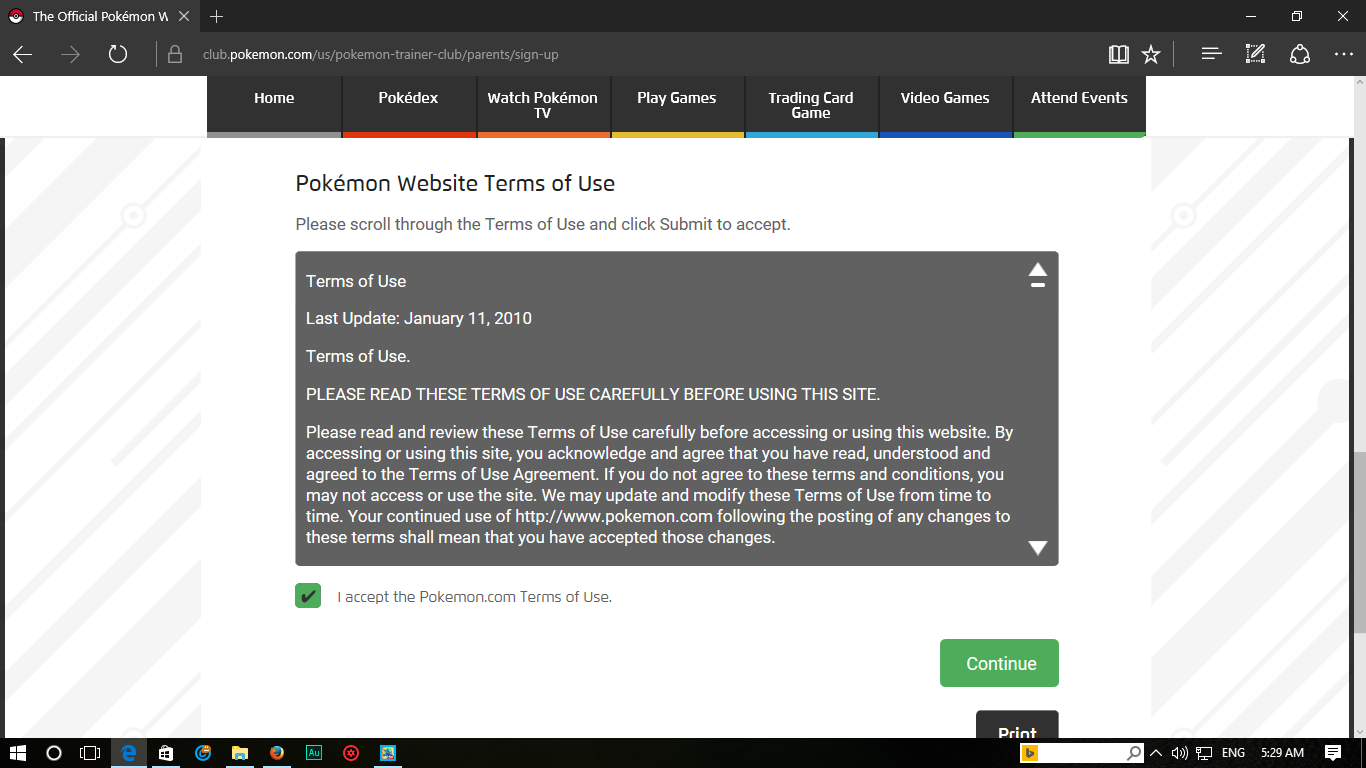Uncheck the accept Terms of Use checkbox
1366x768 pixels.
(x=308, y=596)
